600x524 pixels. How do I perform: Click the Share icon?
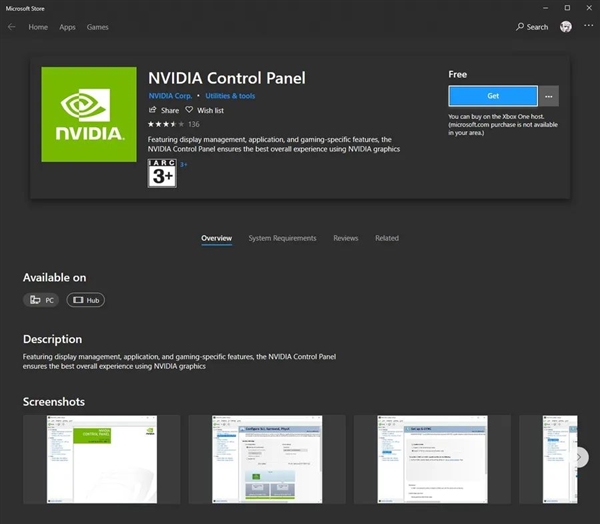tap(152, 110)
